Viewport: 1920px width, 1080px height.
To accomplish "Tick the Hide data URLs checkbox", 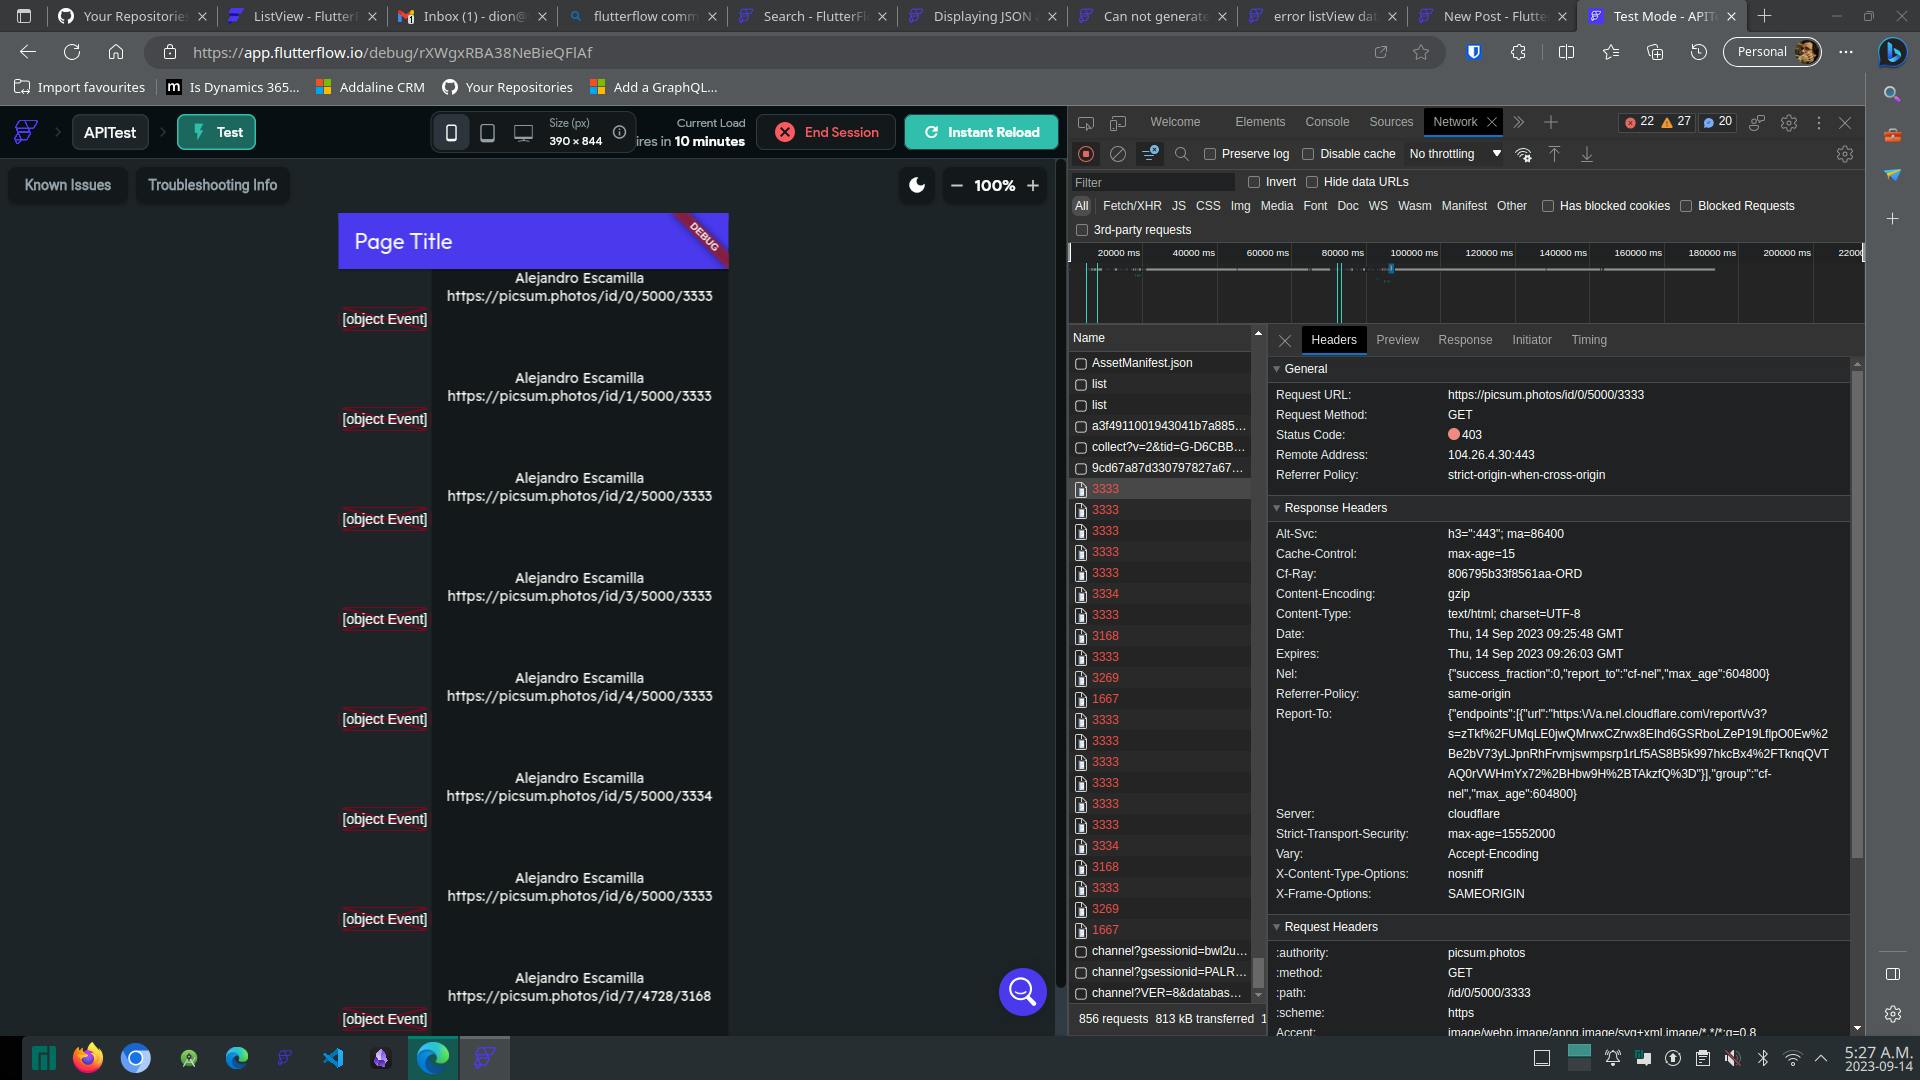I will 1312,182.
